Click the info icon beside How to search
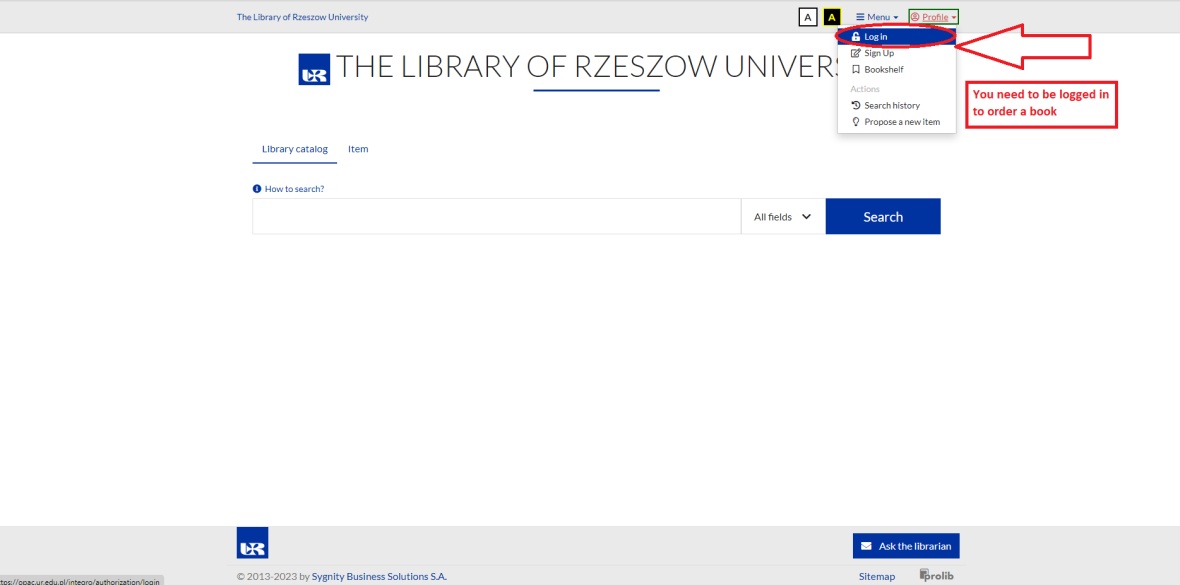 [x=257, y=189]
